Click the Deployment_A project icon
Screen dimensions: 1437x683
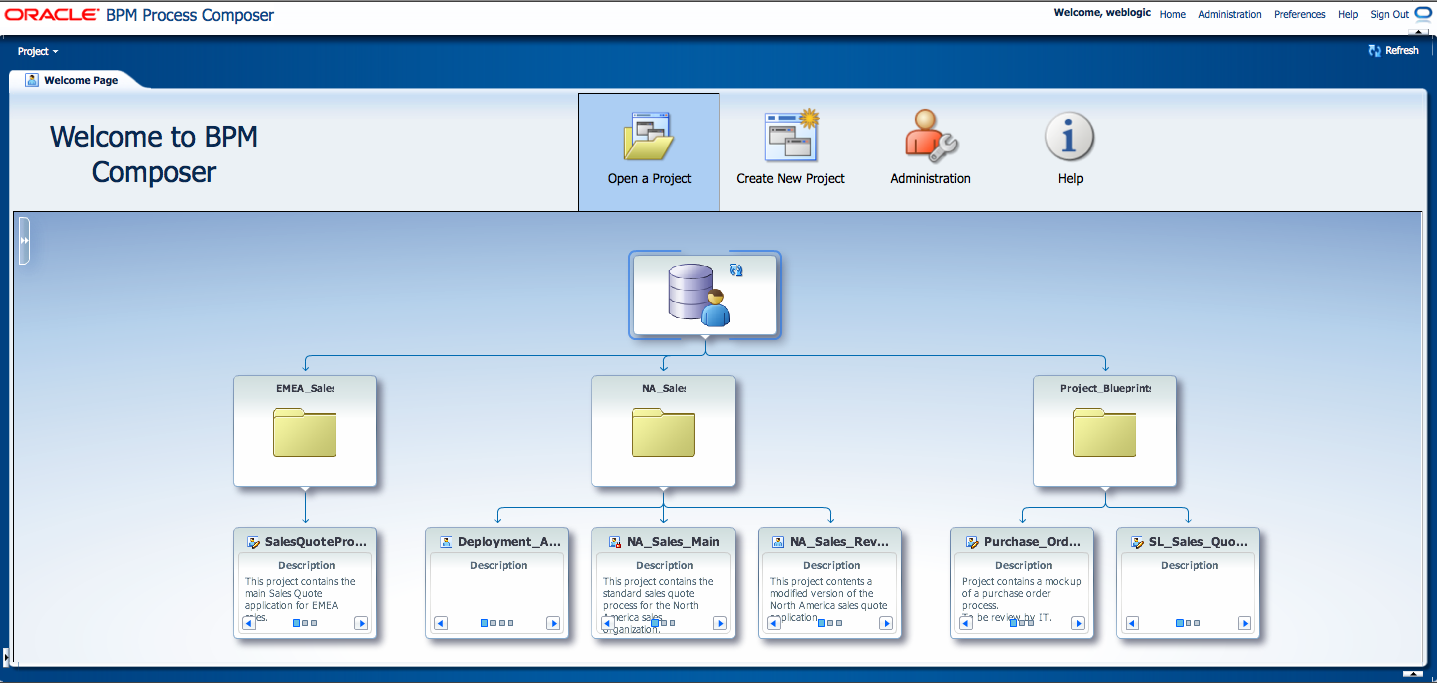(x=447, y=542)
